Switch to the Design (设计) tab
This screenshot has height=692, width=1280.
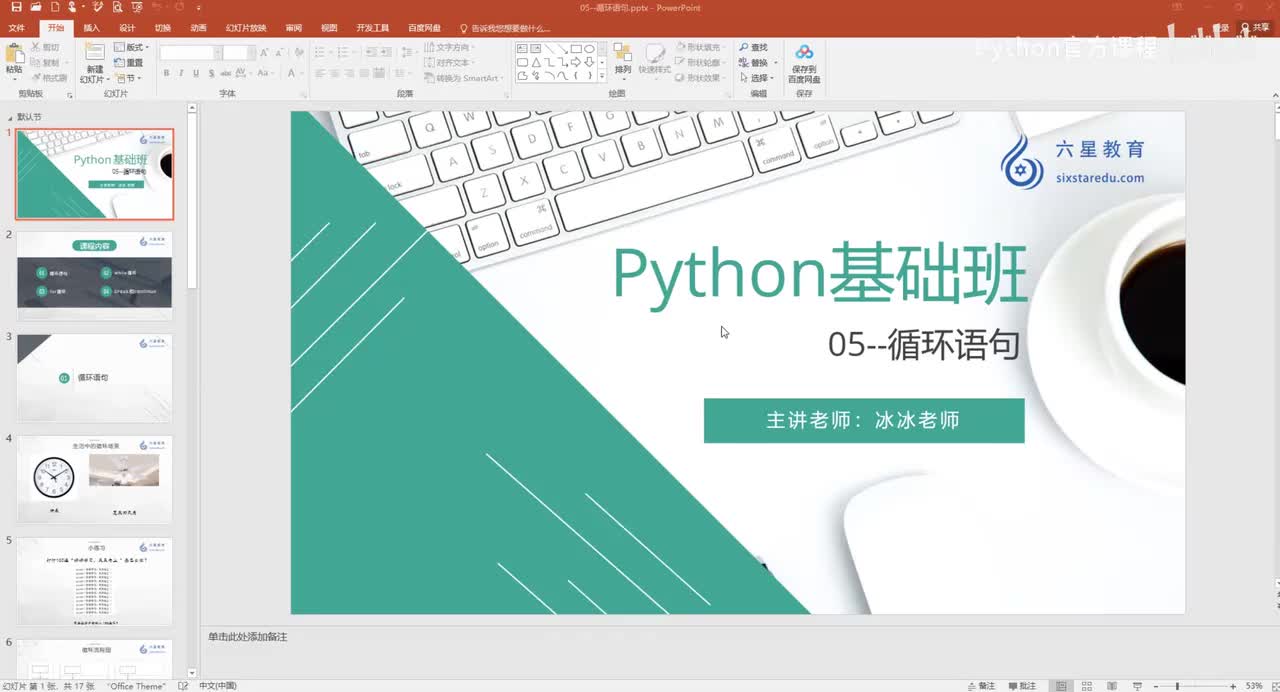coord(127,28)
